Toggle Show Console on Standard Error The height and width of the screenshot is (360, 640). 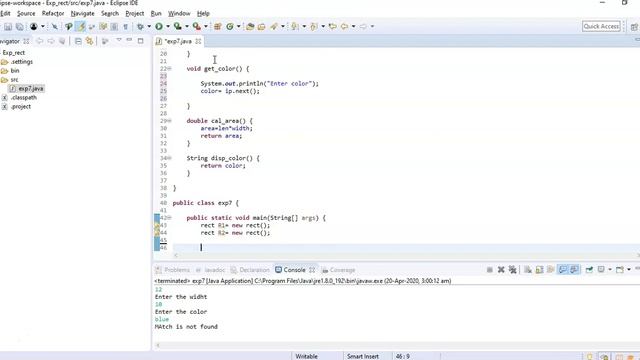point(574,270)
